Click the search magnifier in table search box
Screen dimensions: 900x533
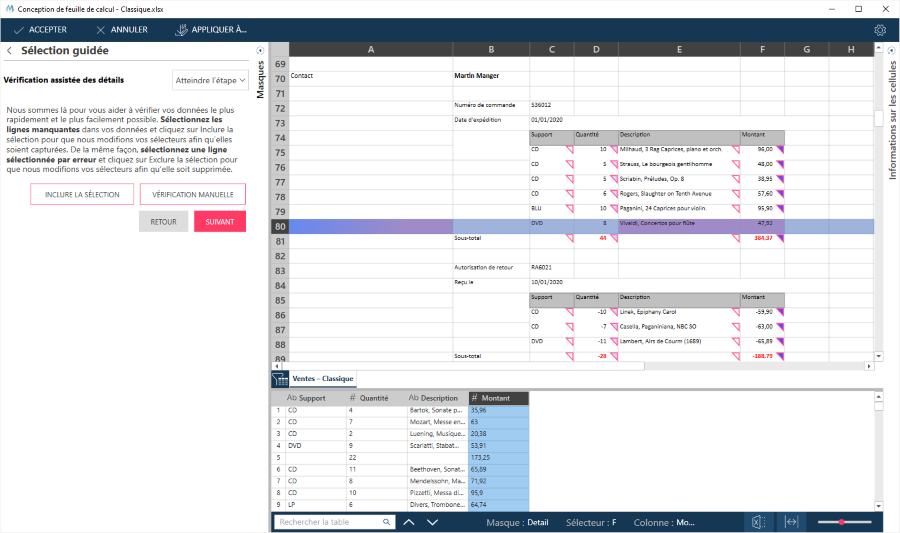387,522
